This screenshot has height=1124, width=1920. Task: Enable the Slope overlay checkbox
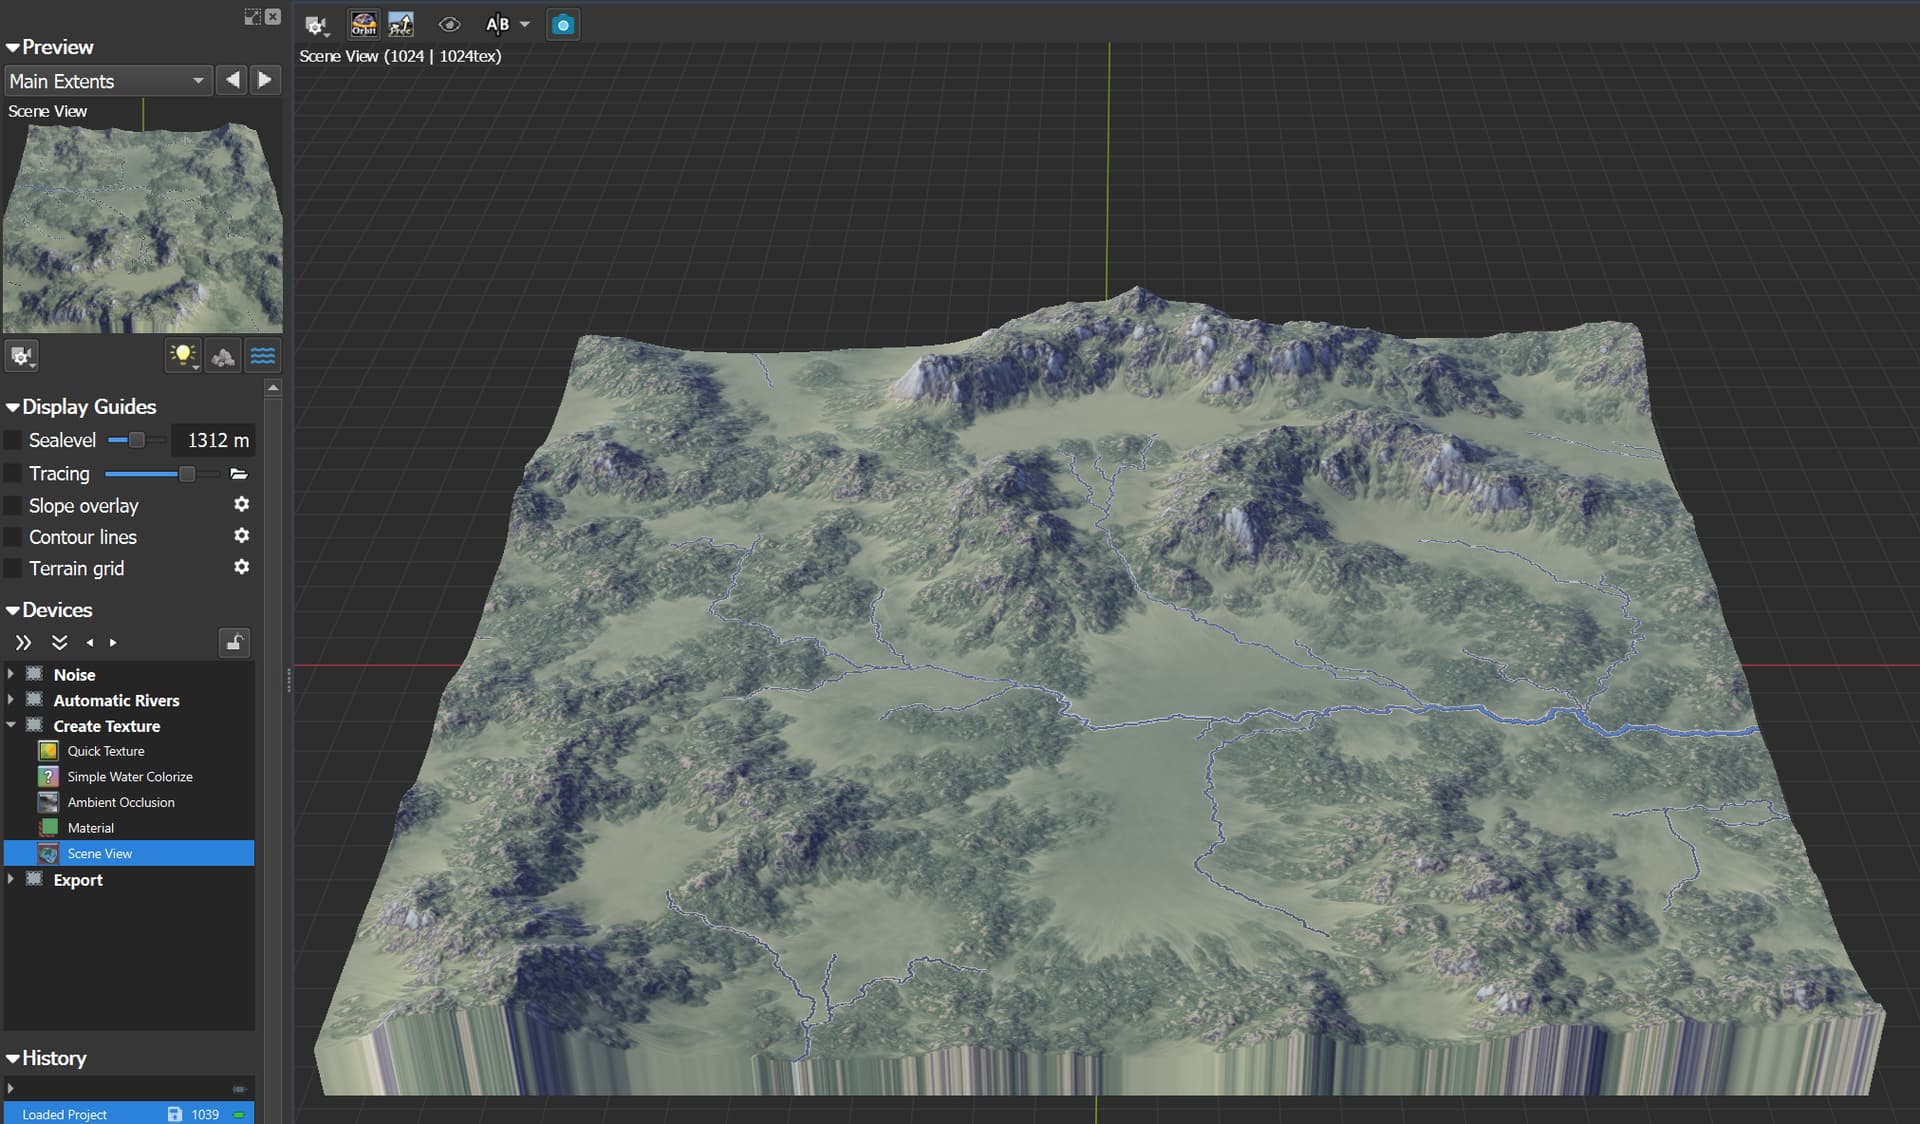click(x=13, y=505)
